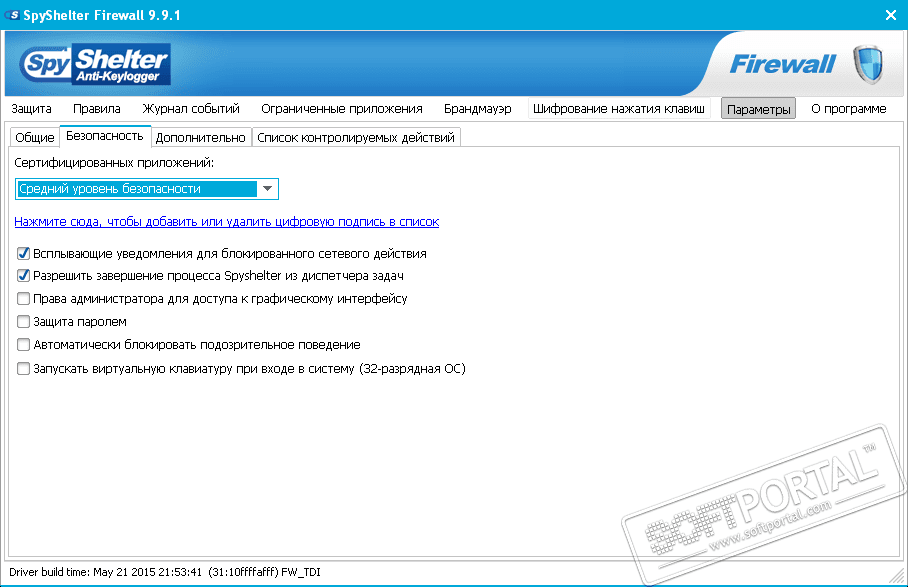Open the Журнал событий tab

191,109
